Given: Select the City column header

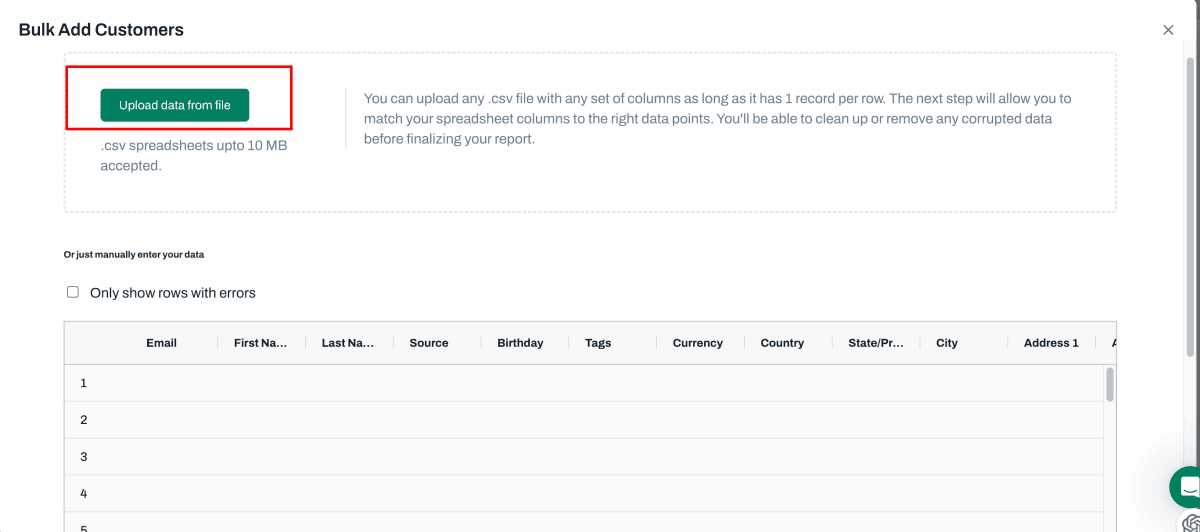Looking at the screenshot, I should [x=947, y=343].
